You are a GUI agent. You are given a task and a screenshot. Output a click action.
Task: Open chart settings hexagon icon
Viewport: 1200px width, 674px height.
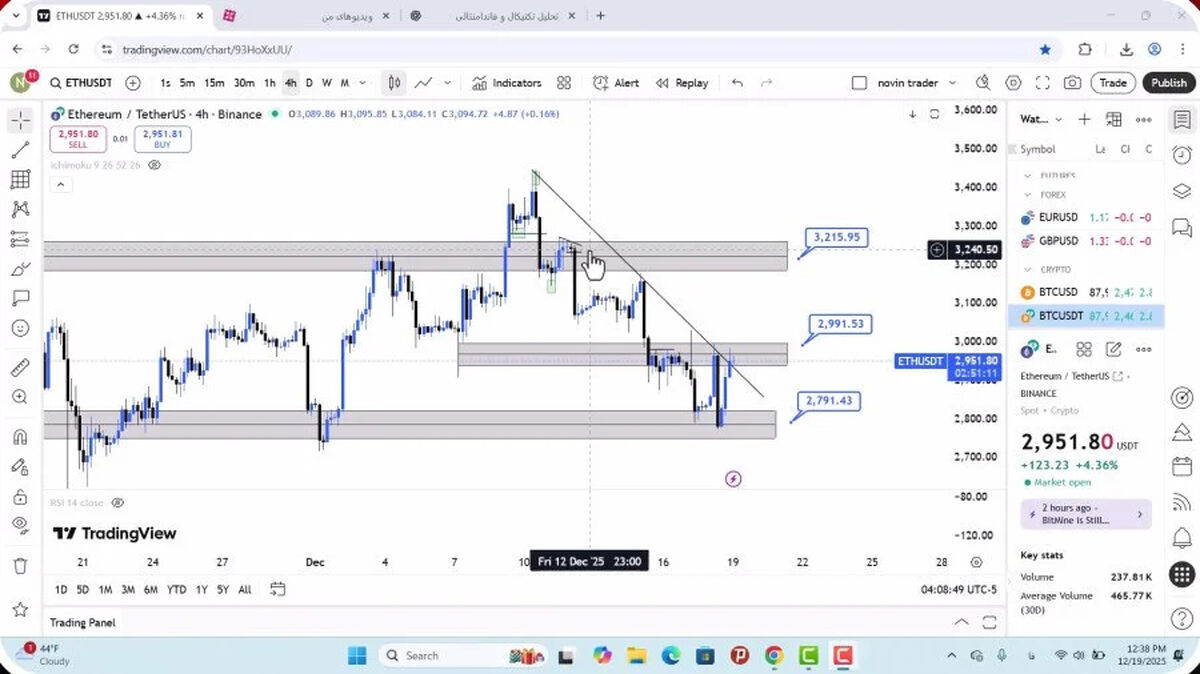tap(1013, 83)
